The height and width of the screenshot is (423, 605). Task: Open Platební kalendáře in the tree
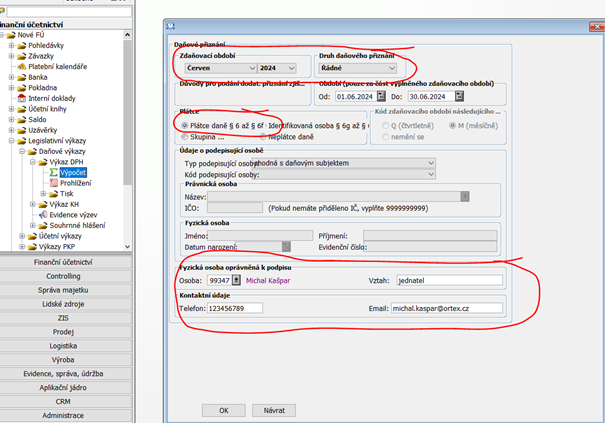57,66
